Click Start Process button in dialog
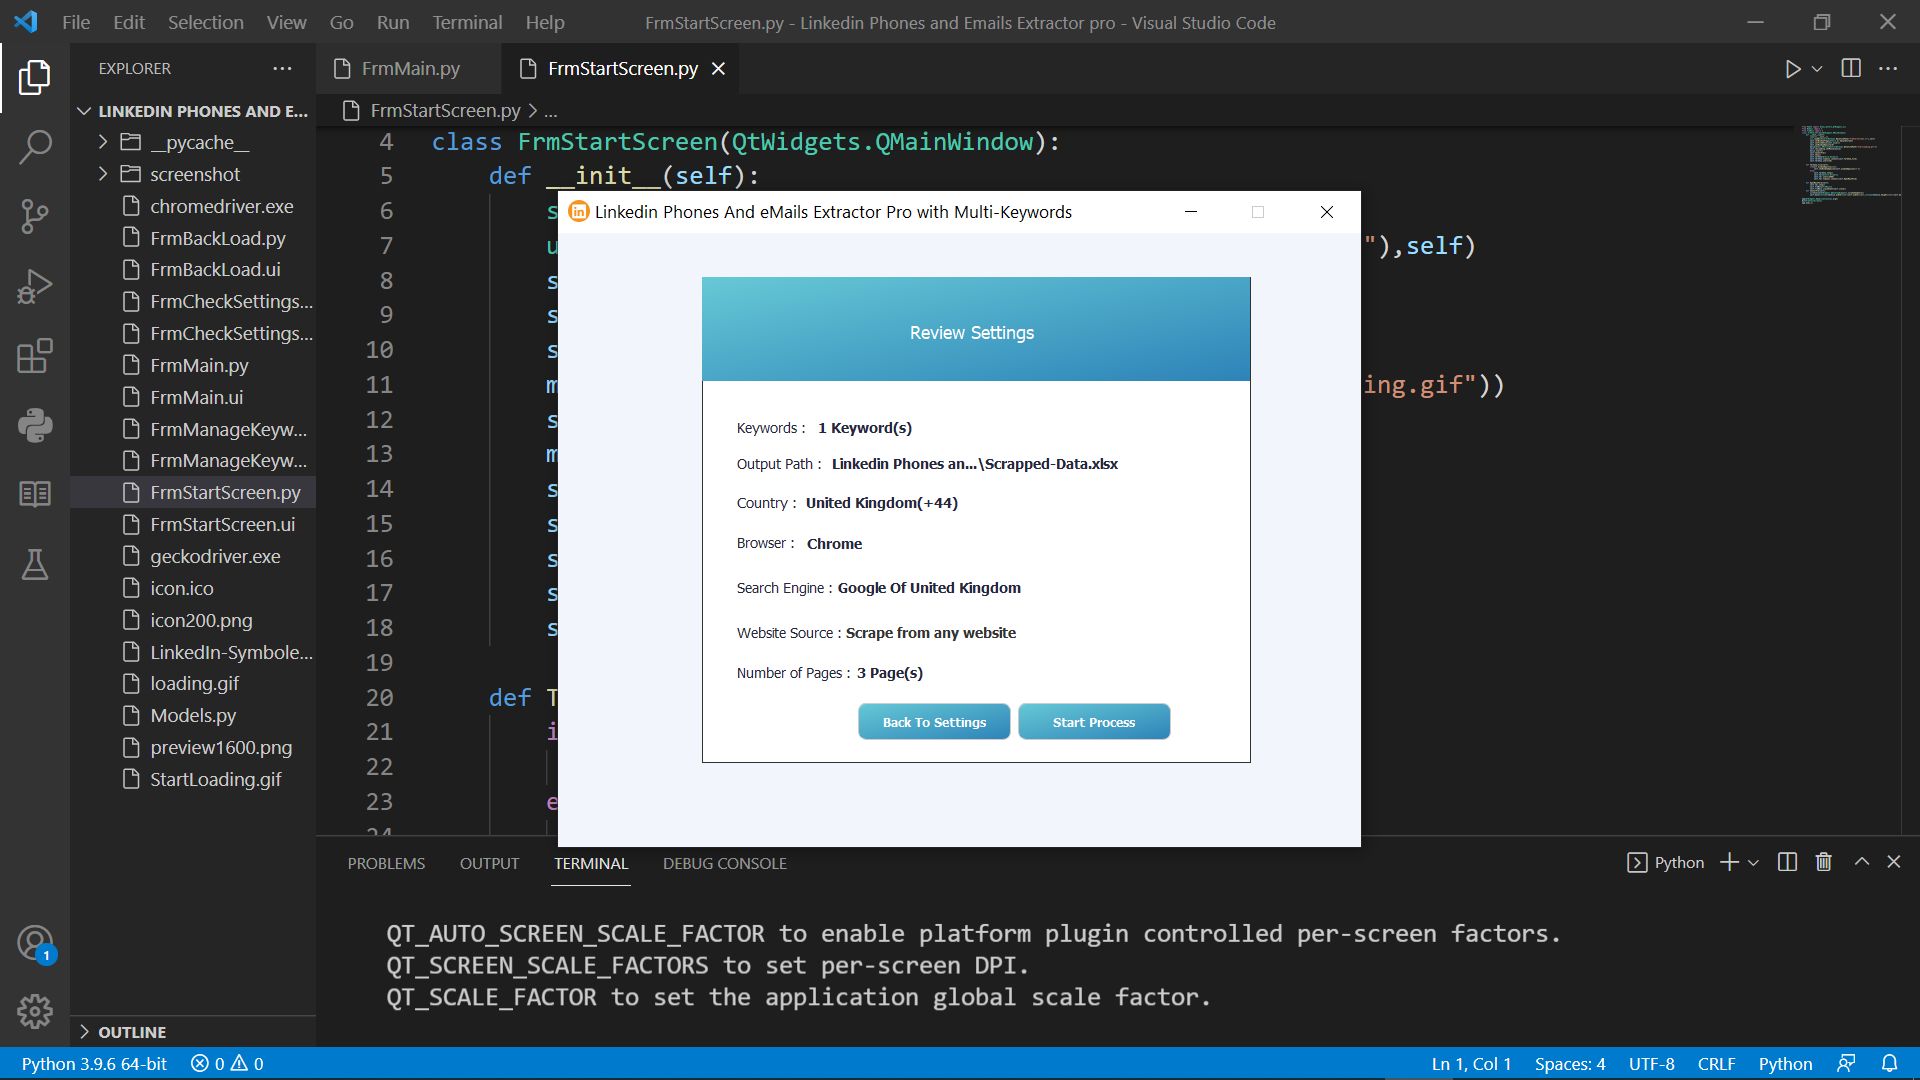 1094,722
